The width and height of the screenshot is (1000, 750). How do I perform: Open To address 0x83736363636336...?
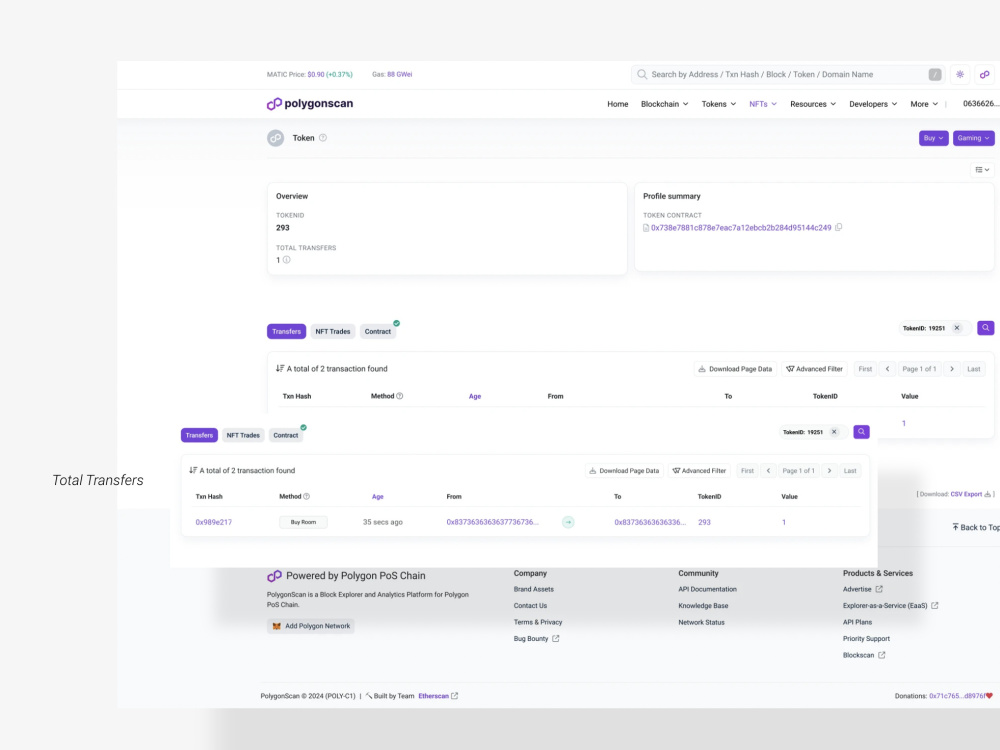650,522
